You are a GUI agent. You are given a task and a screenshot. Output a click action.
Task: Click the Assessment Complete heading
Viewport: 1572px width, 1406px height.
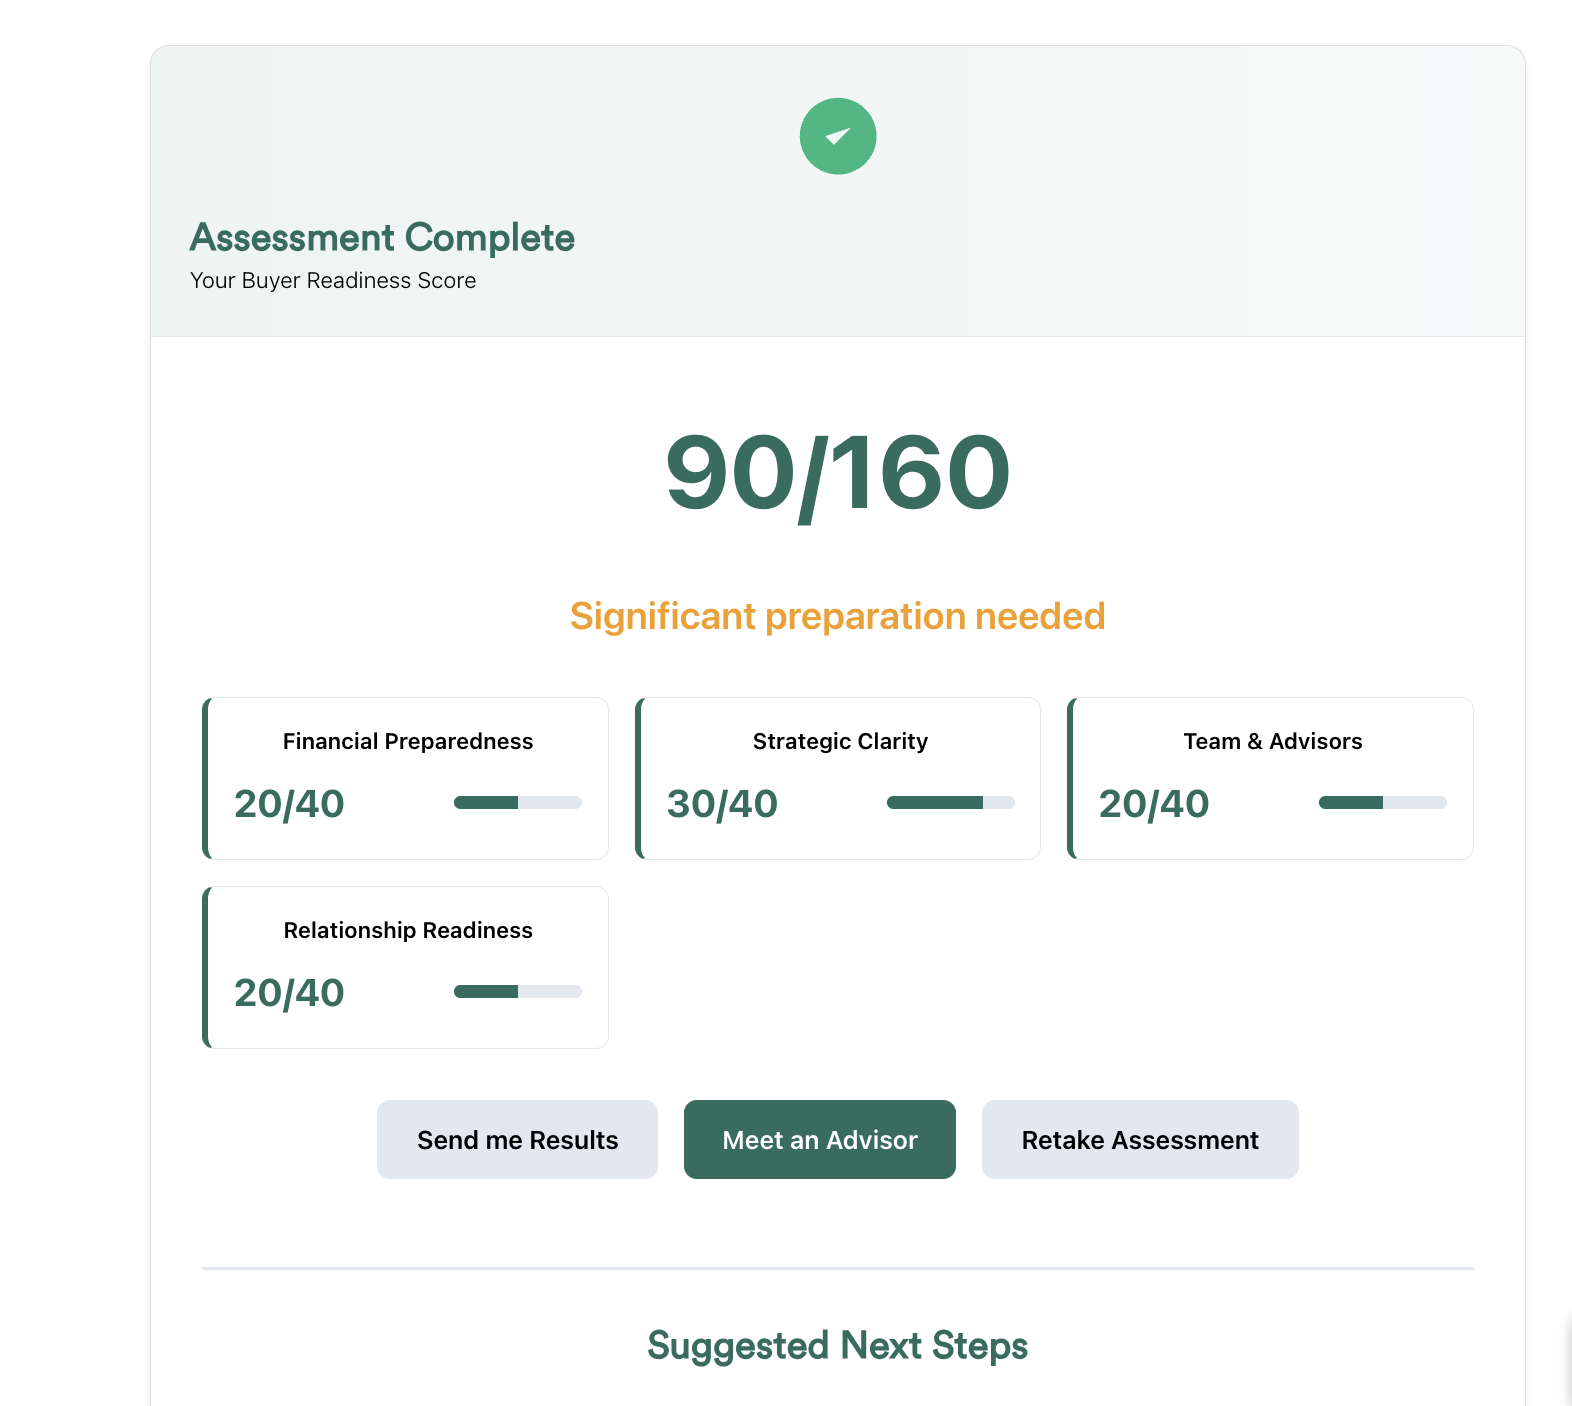[382, 238]
